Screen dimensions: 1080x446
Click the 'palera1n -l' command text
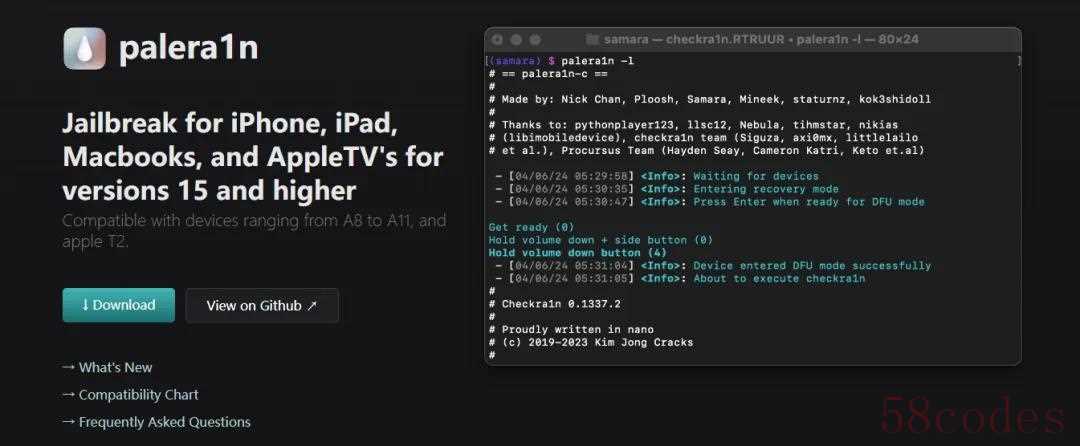pos(598,61)
